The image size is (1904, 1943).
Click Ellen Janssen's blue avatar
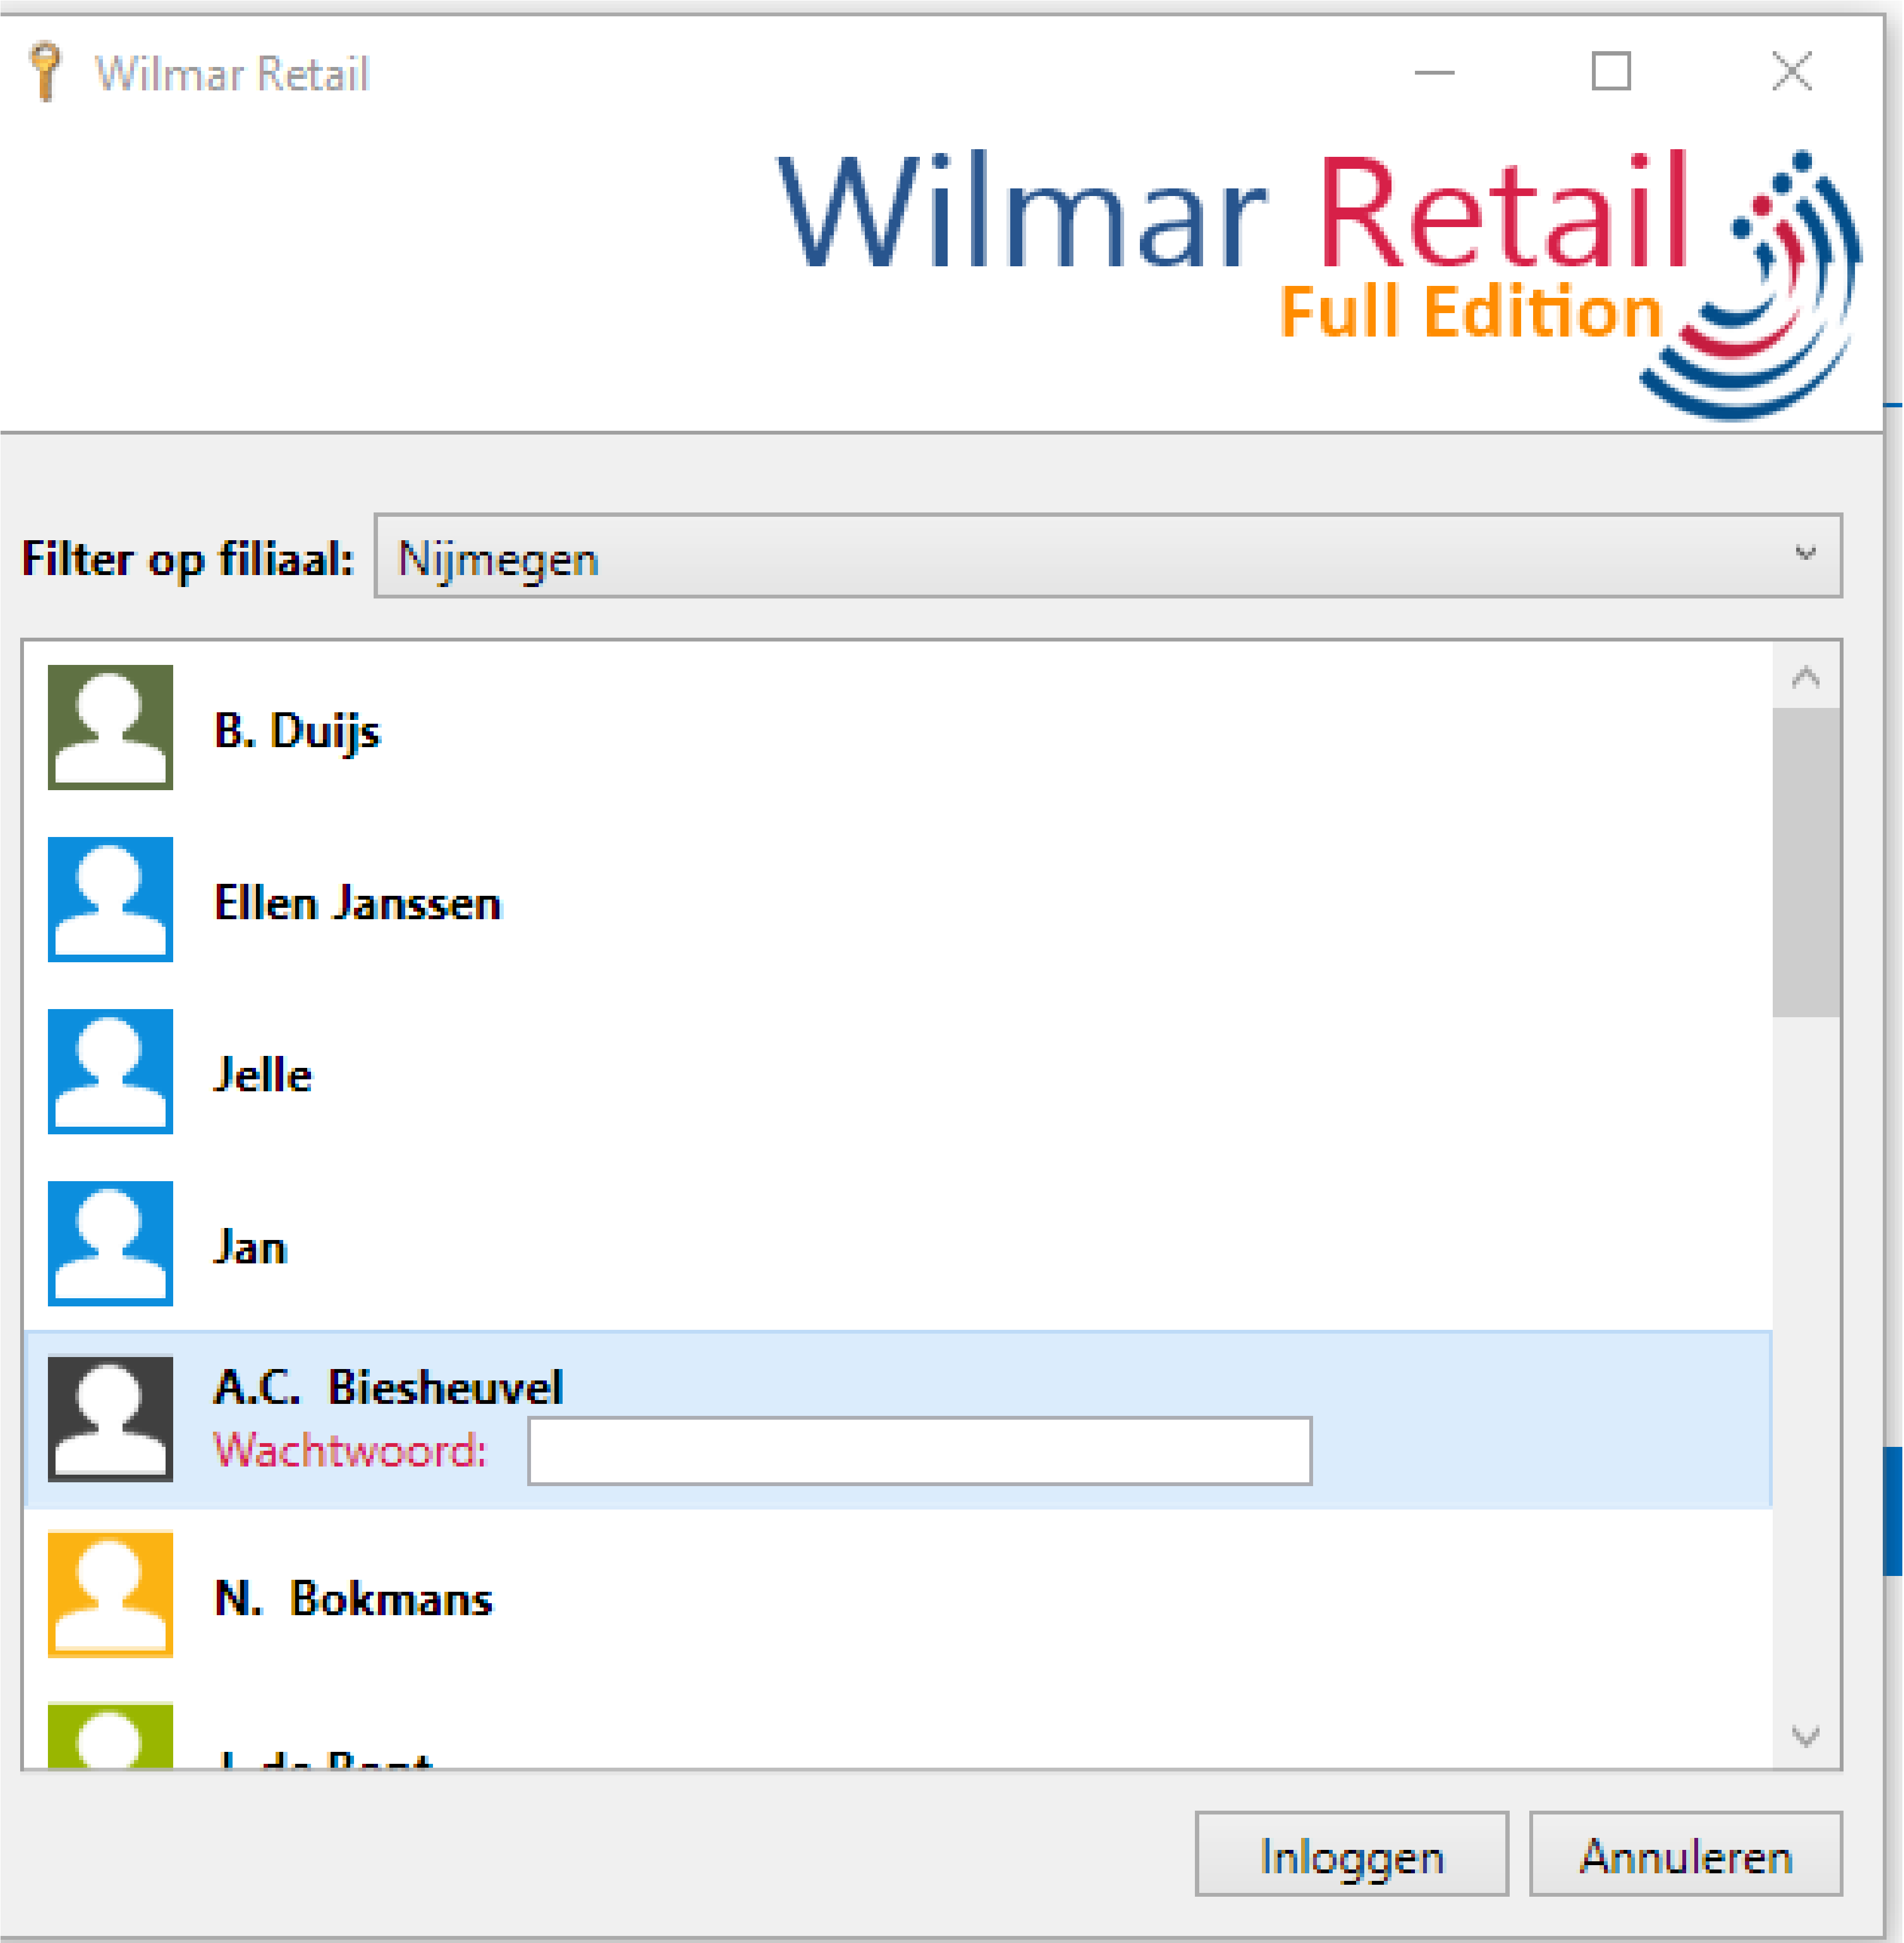click(110, 899)
